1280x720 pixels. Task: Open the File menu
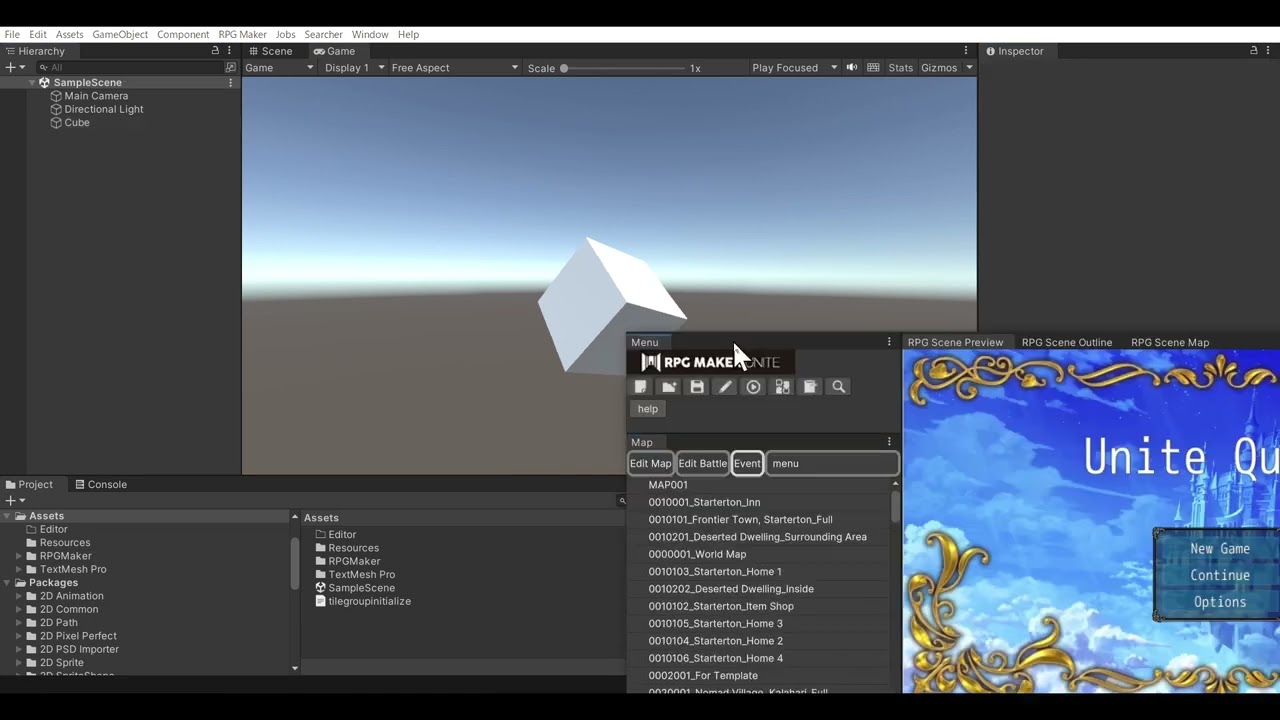pyautogui.click(x=12, y=34)
